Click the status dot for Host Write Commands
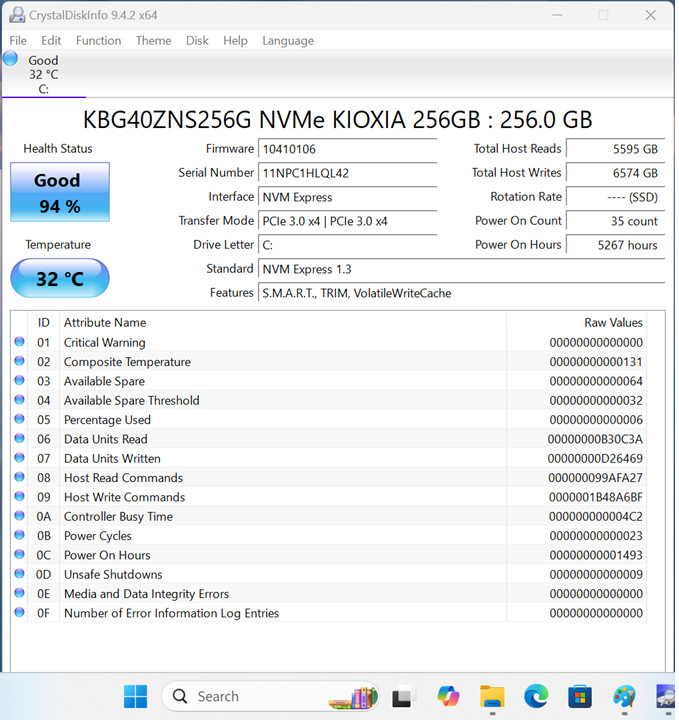679x720 pixels. point(19,496)
